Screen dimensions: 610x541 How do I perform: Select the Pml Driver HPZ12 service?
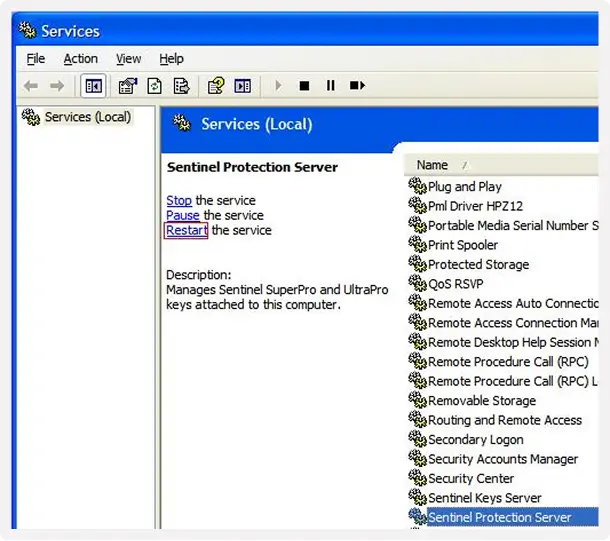point(475,206)
